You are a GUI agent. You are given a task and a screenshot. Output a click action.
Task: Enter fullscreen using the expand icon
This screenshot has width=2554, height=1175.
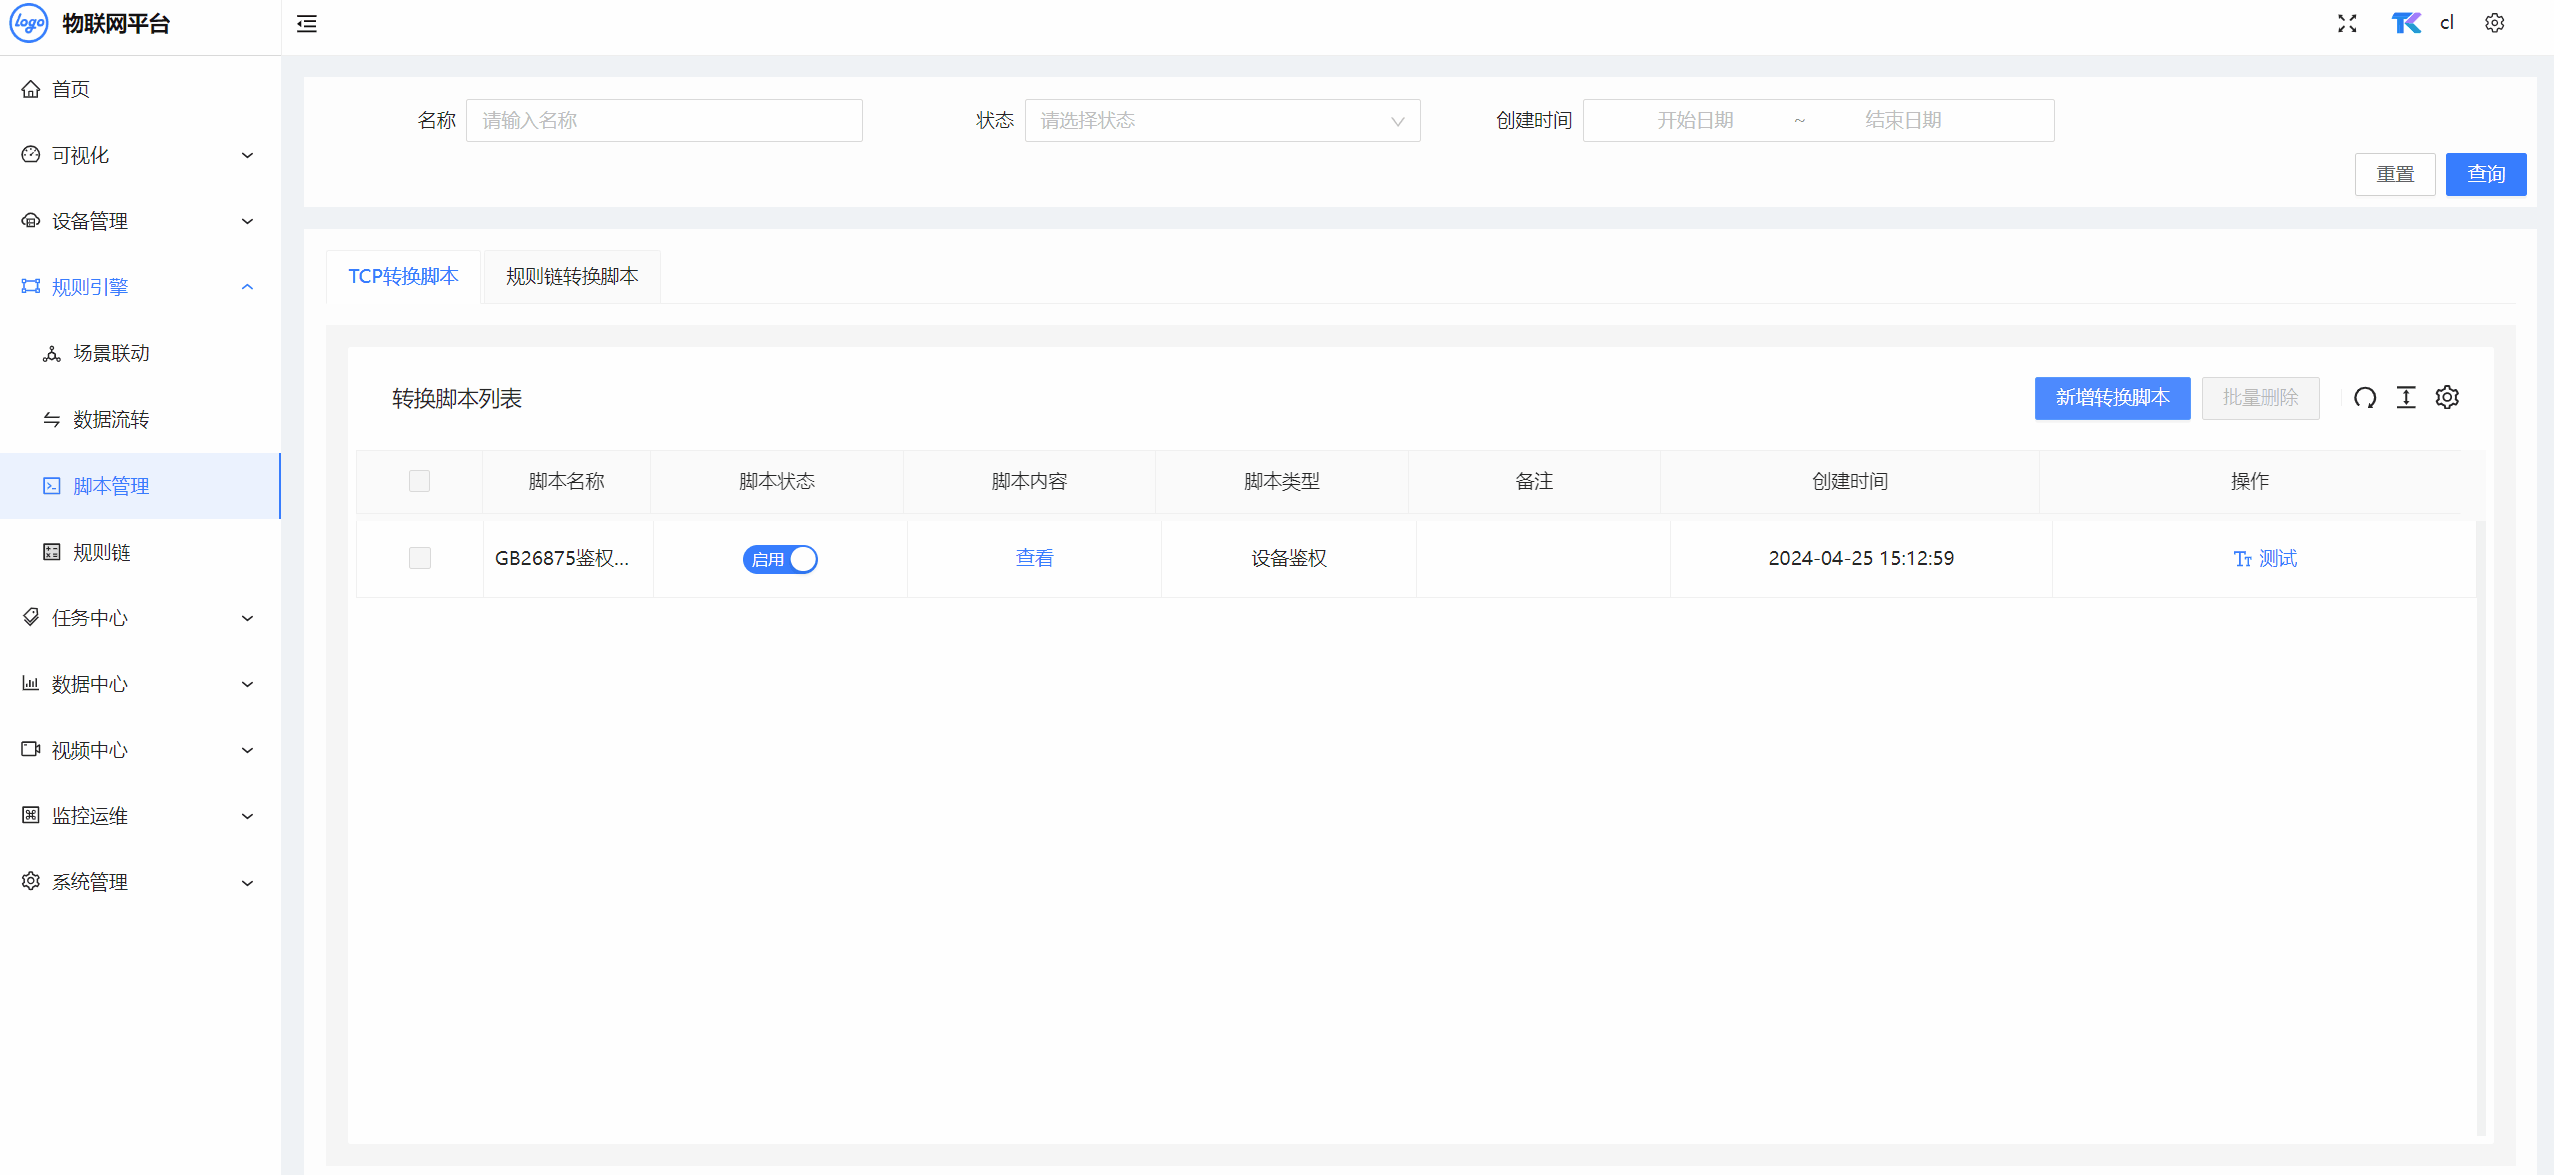[2347, 24]
